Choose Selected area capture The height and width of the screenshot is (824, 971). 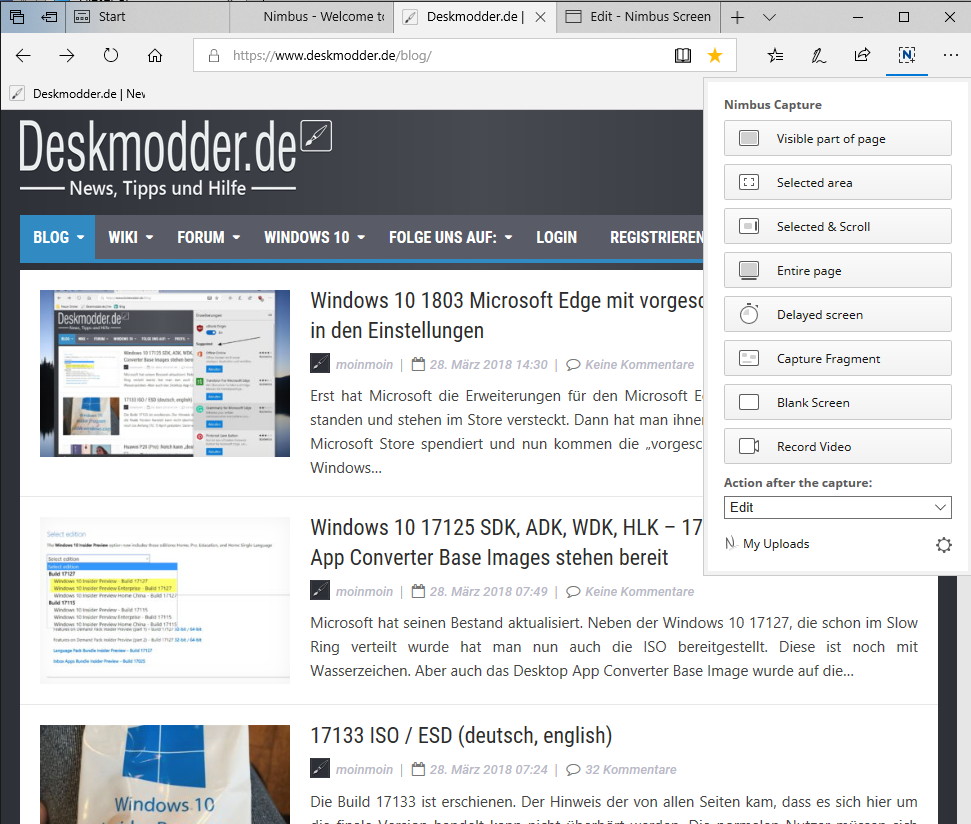(837, 182)
